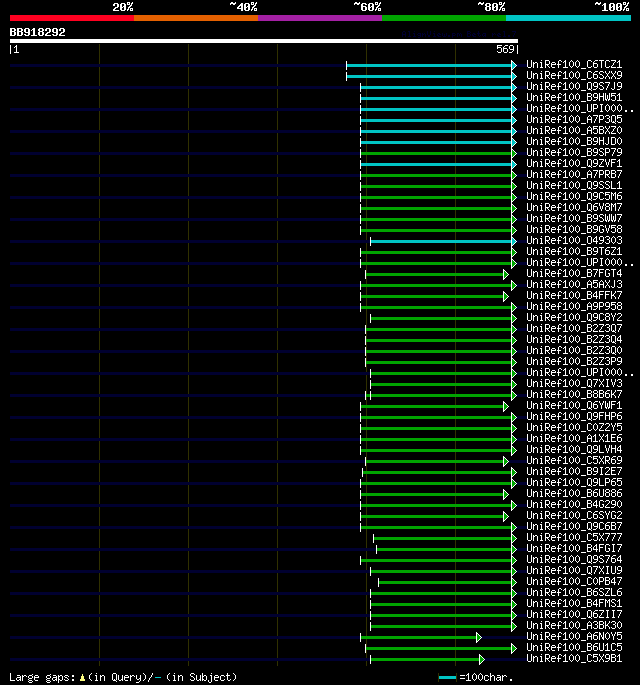Click the purple ~60% identity color segment
640x685 pixels.
pos(320,18)
